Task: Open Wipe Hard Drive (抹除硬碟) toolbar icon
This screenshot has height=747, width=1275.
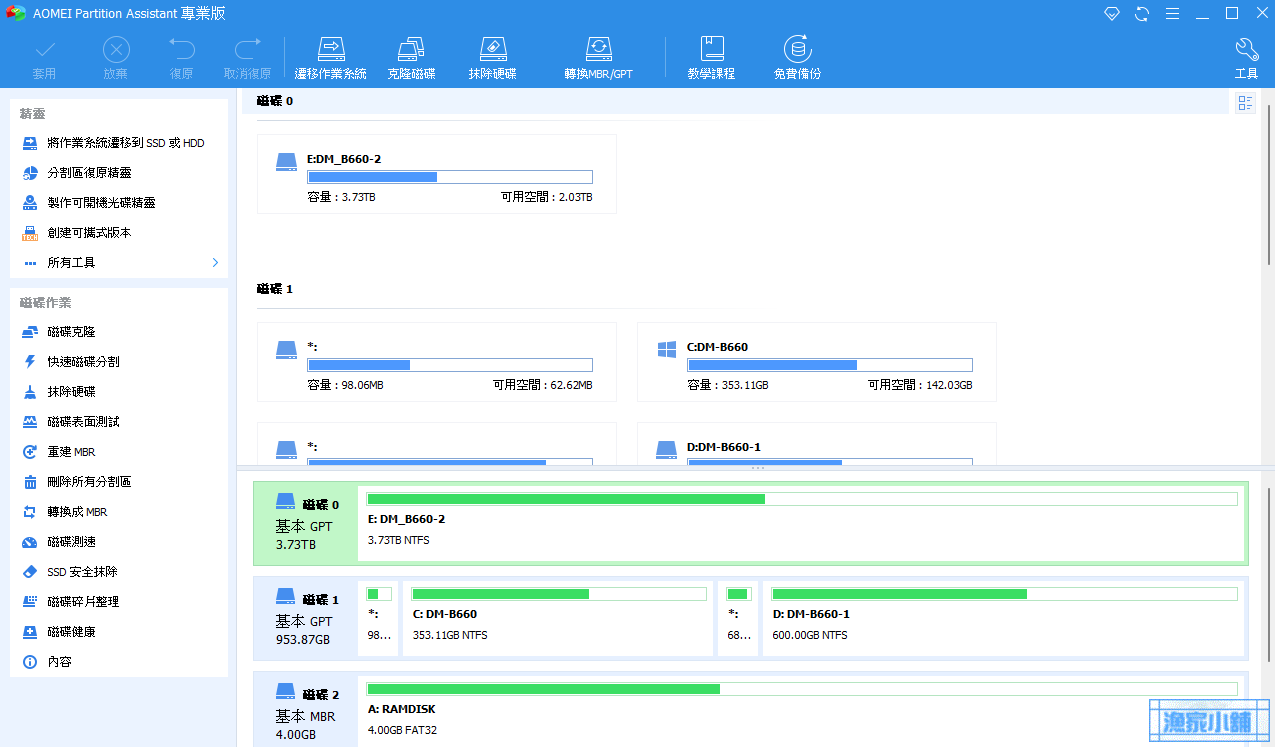Action: tap(493, 58)
